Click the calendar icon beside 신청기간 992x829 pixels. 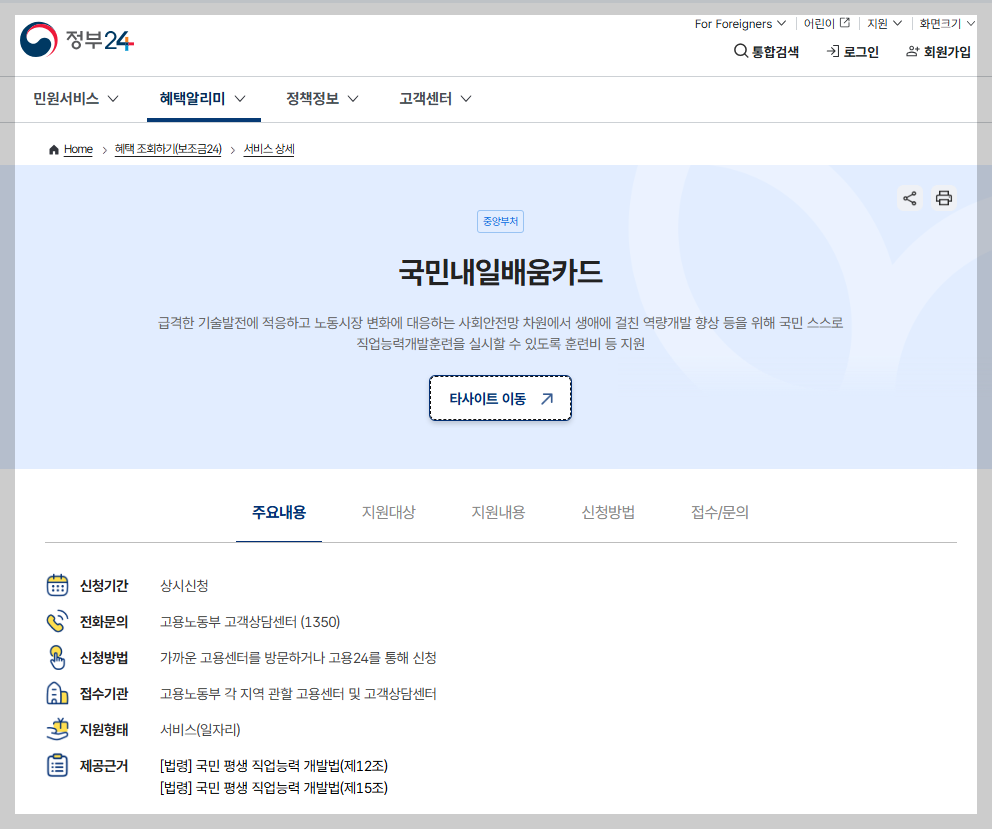coord(55,585)
